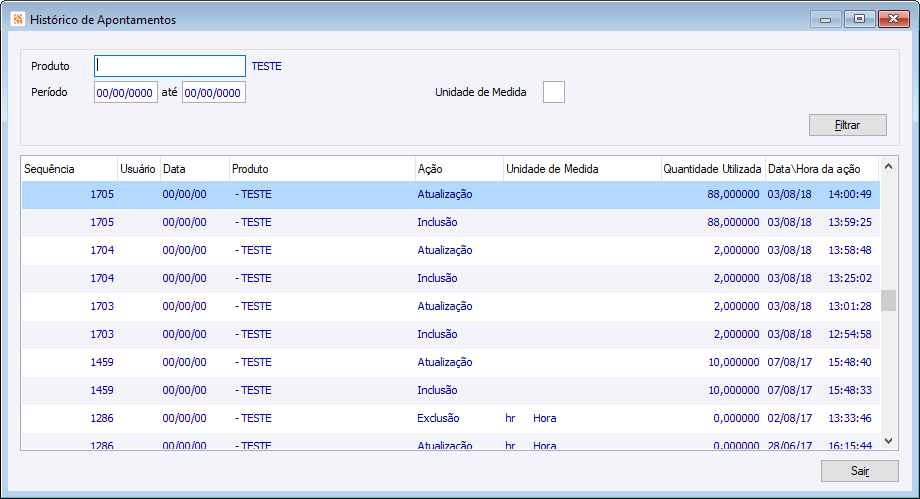
Task: Minimize the Histórico de Apontamentos window
Action: 826,19
